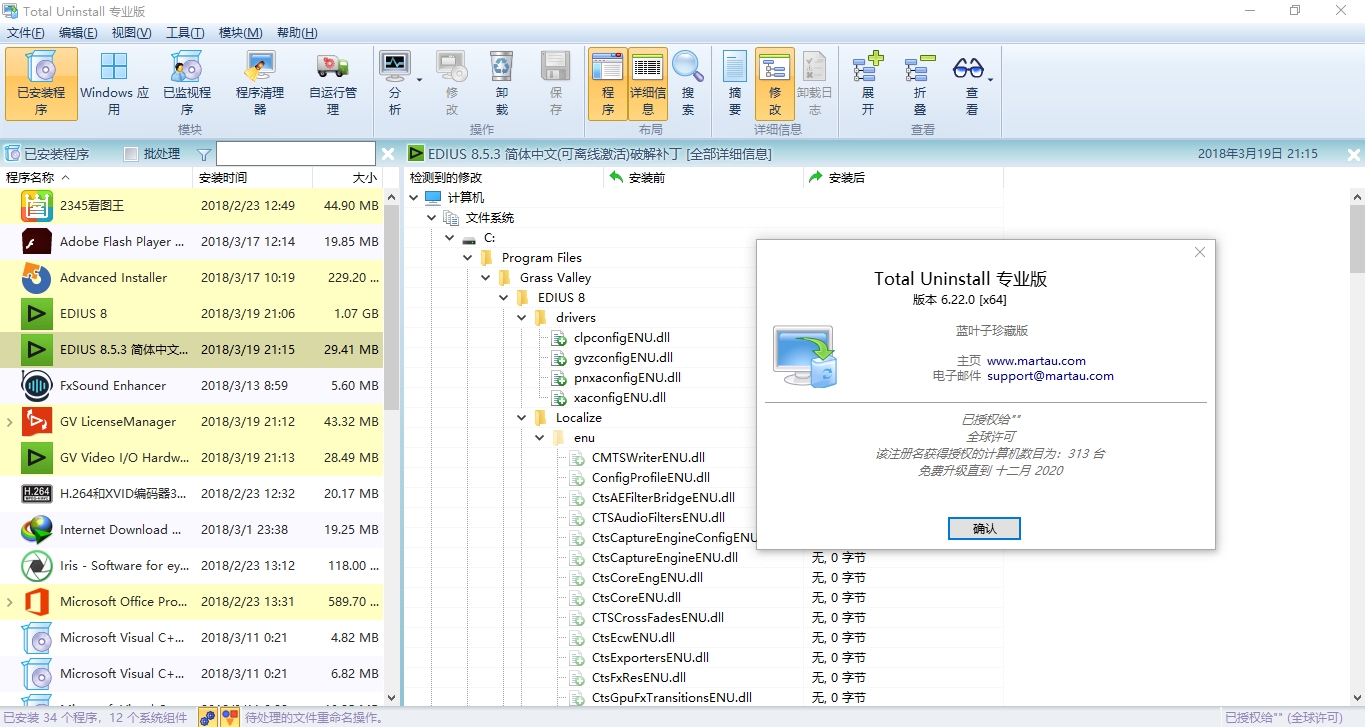Image resolution: width=1365 pixels, height=727 pixels.
Task: Focus the program search input field
Action: point(296,154)
